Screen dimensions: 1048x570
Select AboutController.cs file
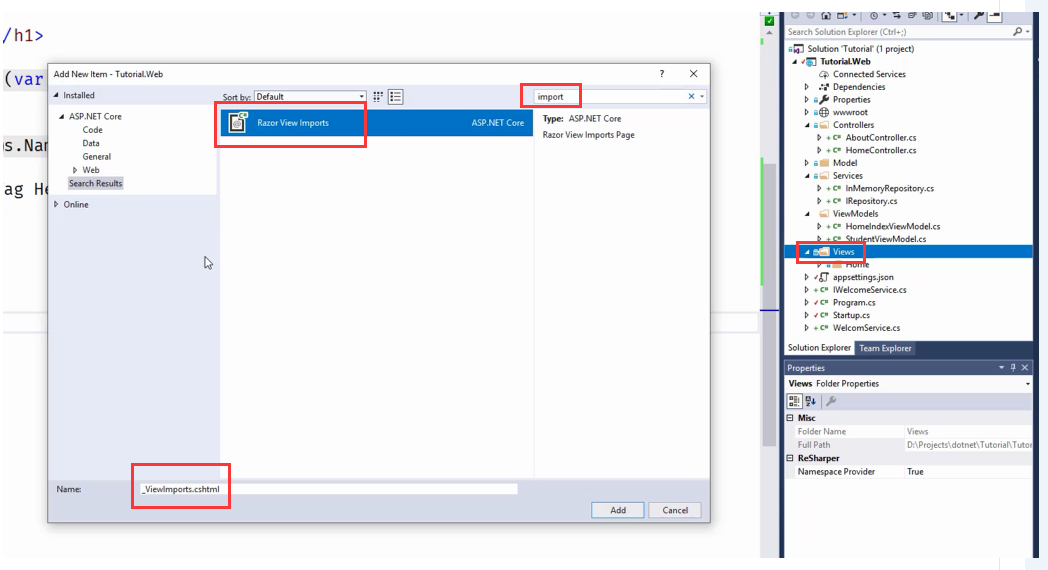point(881,138)
